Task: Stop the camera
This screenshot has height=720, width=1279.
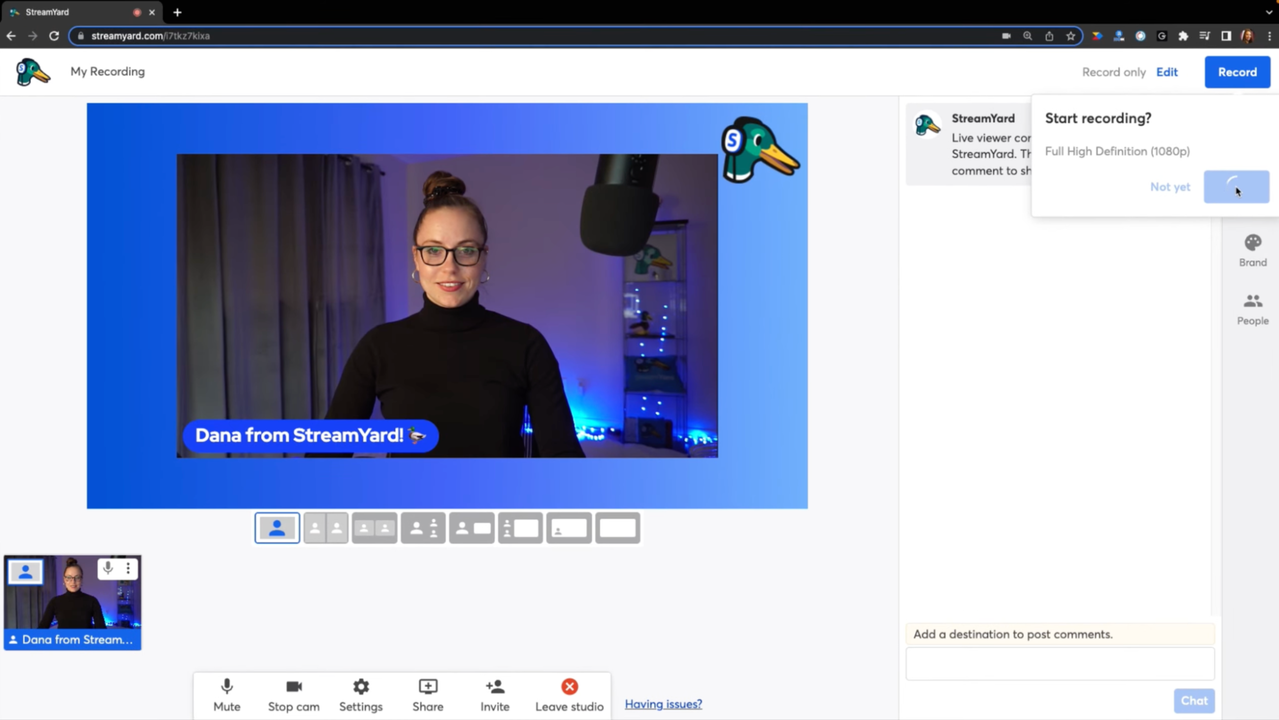Action: pos(294,694)
